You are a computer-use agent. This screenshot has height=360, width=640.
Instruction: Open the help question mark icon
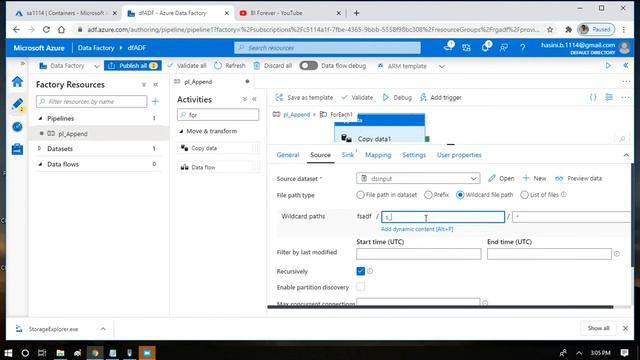click(522, 48)
